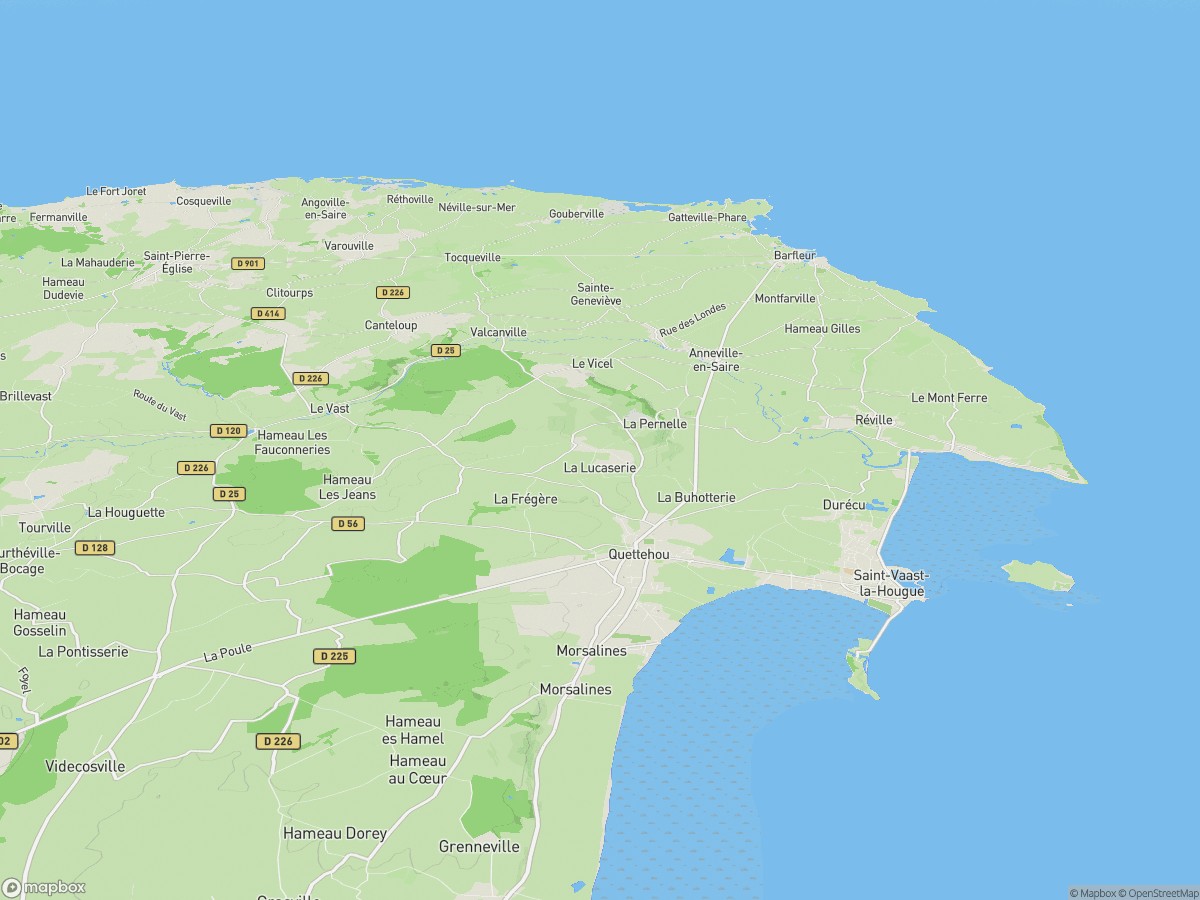
Task: Click the Videcosville place label
Action: point(85,766)
